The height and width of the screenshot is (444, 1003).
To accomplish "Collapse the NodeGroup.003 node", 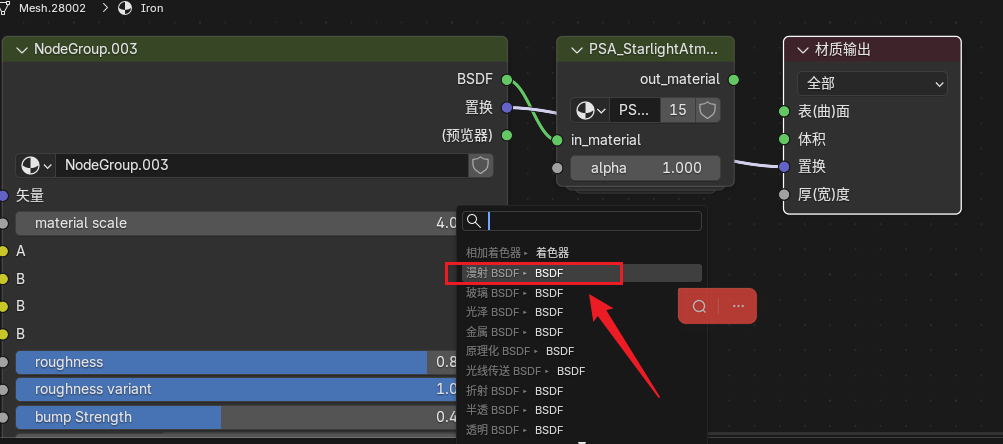I will pos(20,49).
